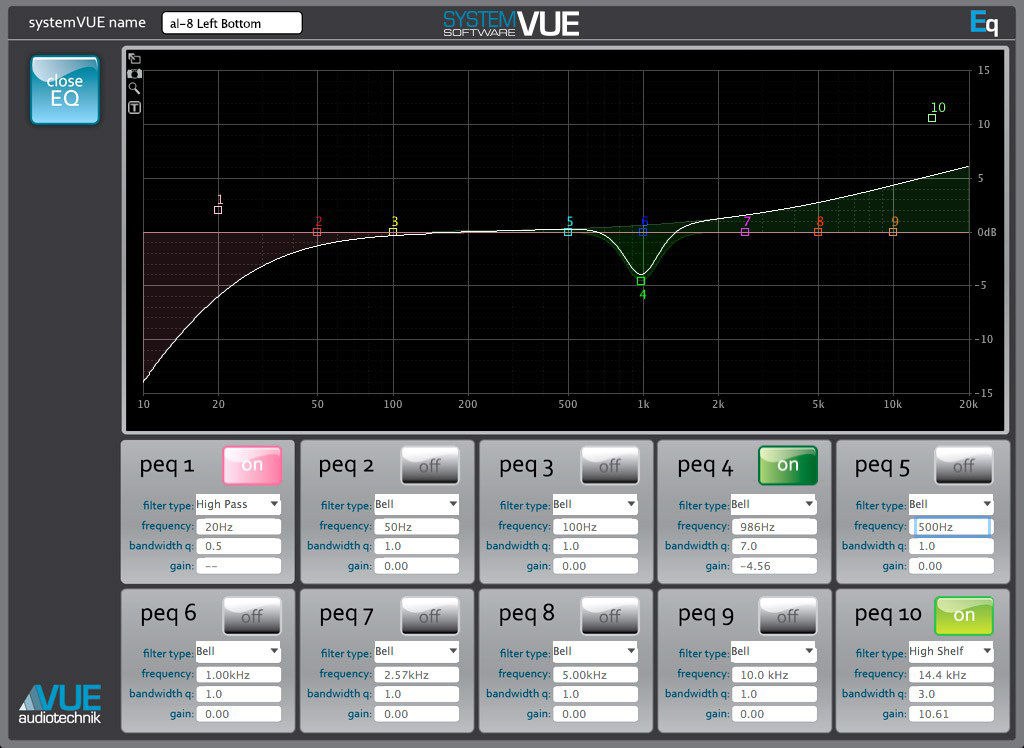Select the band 10 marker on the EQ graph

[x=931, y=116]
